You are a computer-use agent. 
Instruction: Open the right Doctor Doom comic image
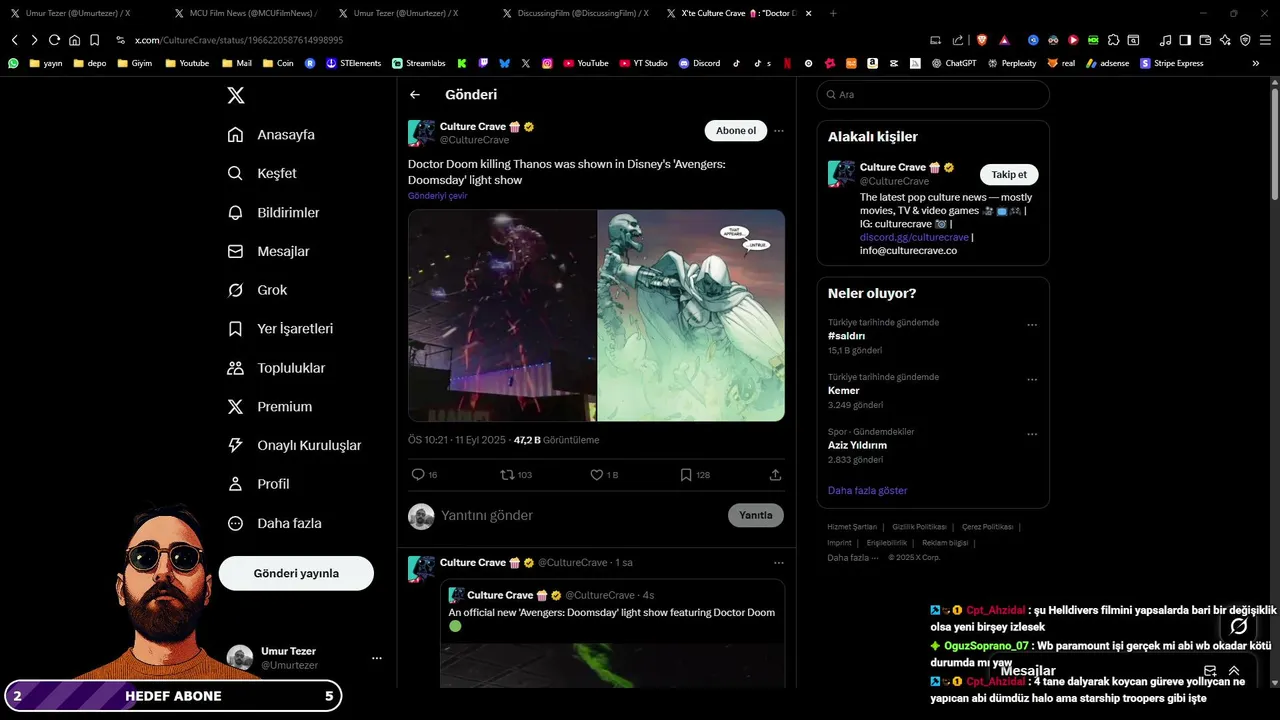point(691,315)
